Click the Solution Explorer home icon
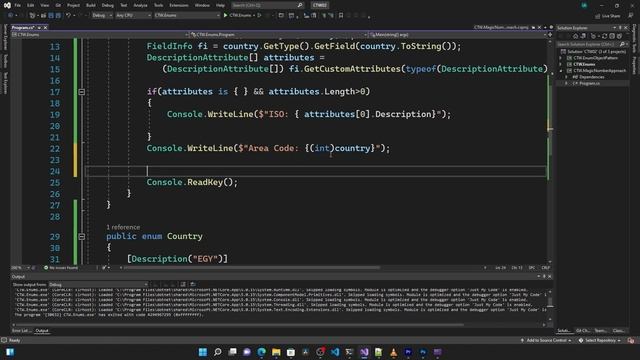The image size is (640, 360). pos(576,36)
